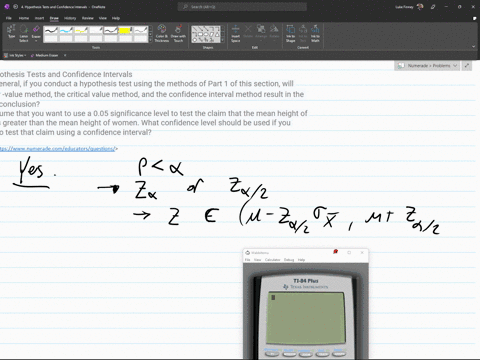Open Help menu in calculator window
The height and width of the screenshot is (360, 480).
coord(301,260)
